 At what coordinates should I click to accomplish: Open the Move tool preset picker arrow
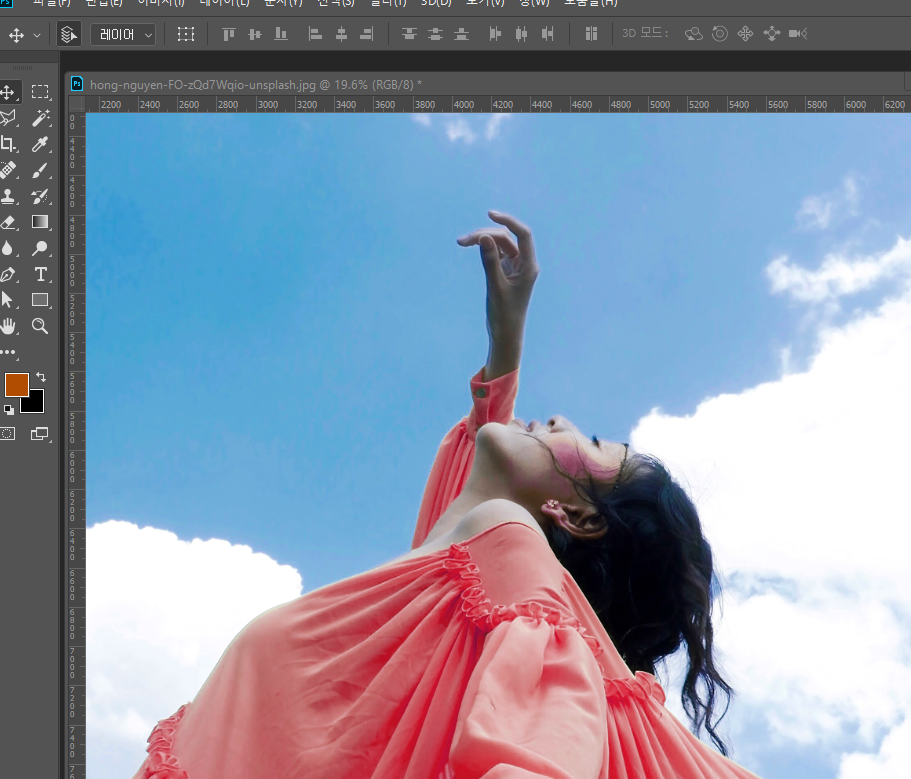37,35
